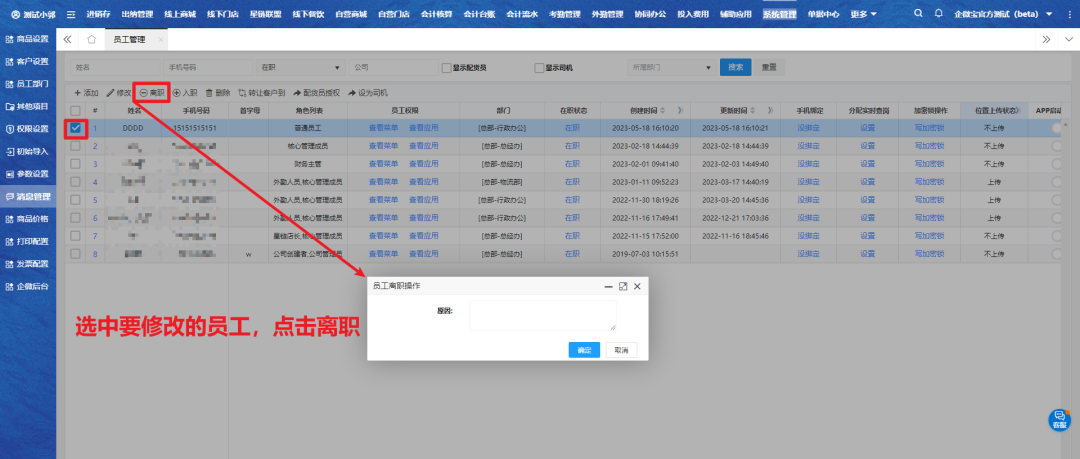Image resolution: width=1080 pixels, height=459 pixels.
Task: Expand the 所属部门 department dropdown
Action: [x=669, y=67]
